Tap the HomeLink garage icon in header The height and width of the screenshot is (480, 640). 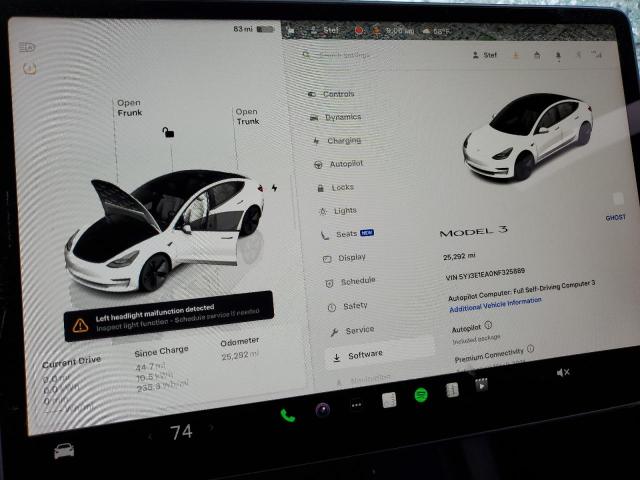click(x=537, y=55)
